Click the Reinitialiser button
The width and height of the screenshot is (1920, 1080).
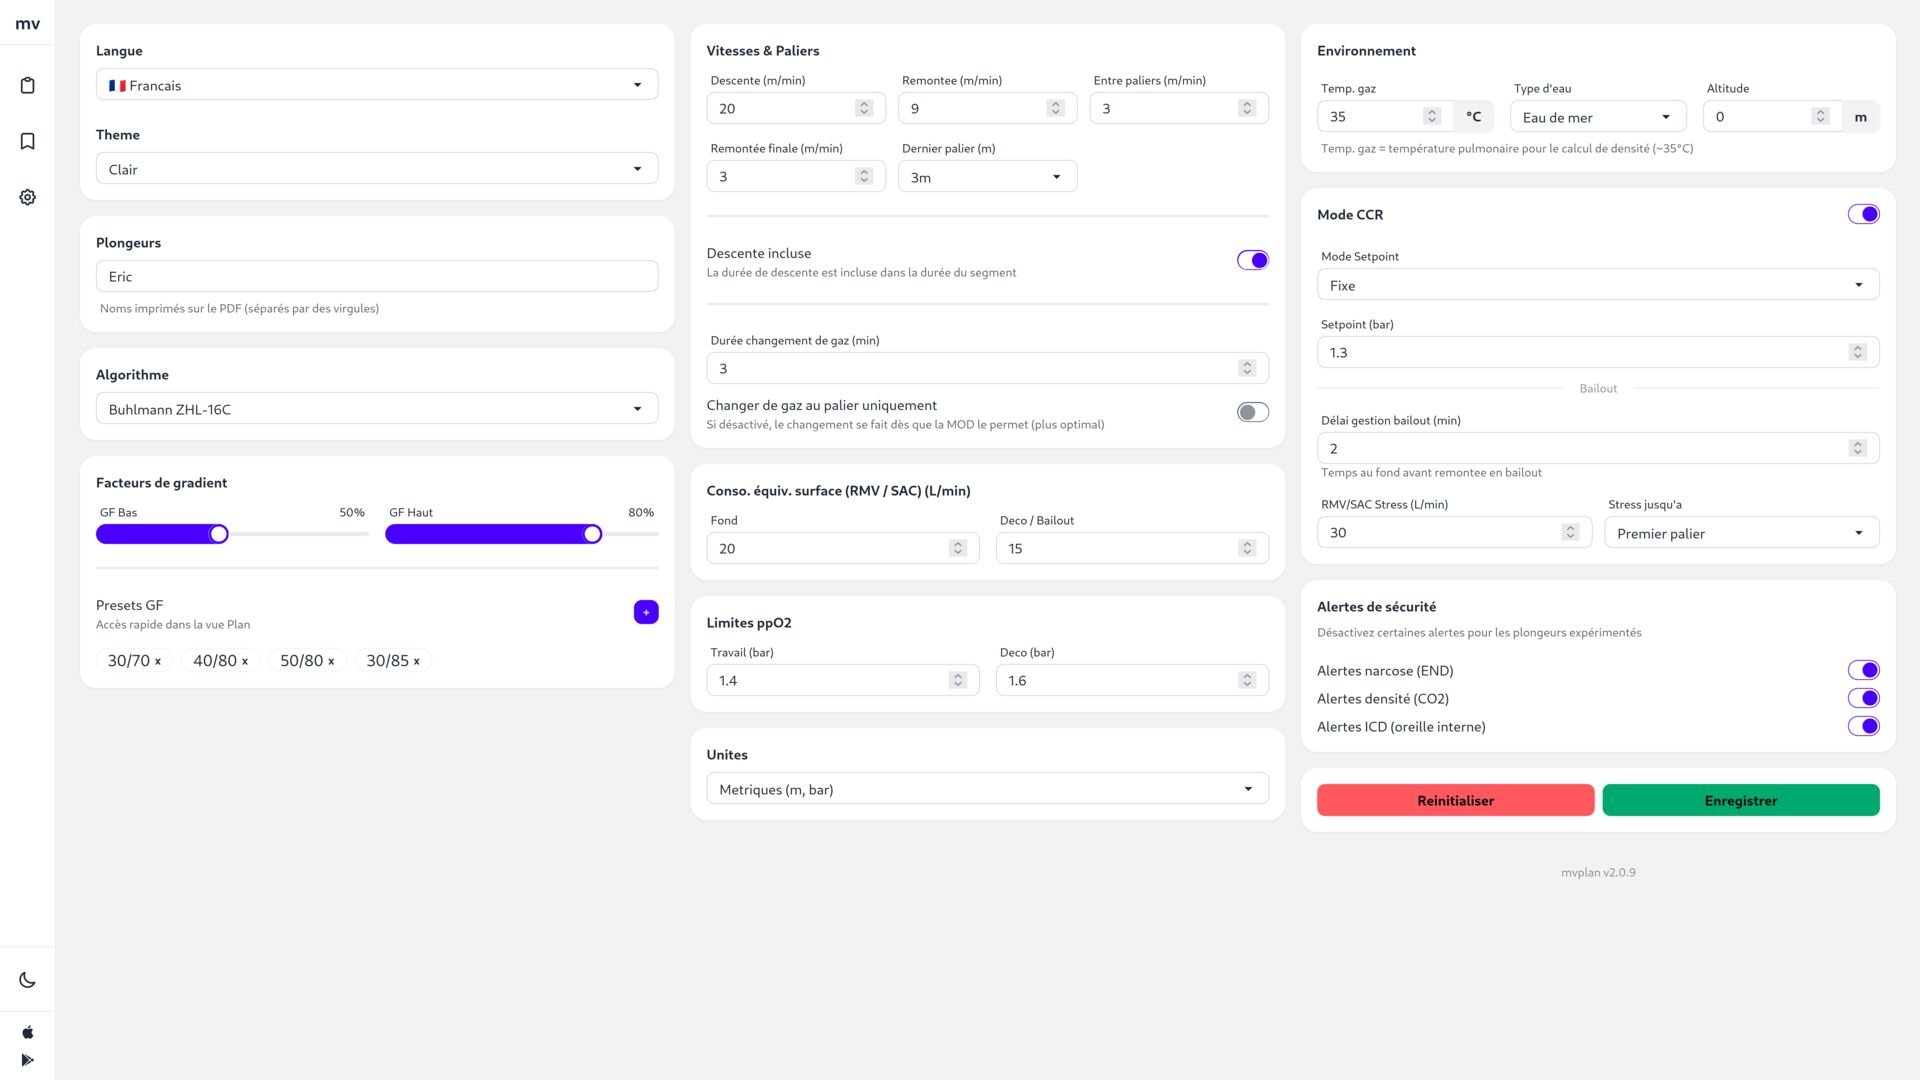coord(1455,800)
